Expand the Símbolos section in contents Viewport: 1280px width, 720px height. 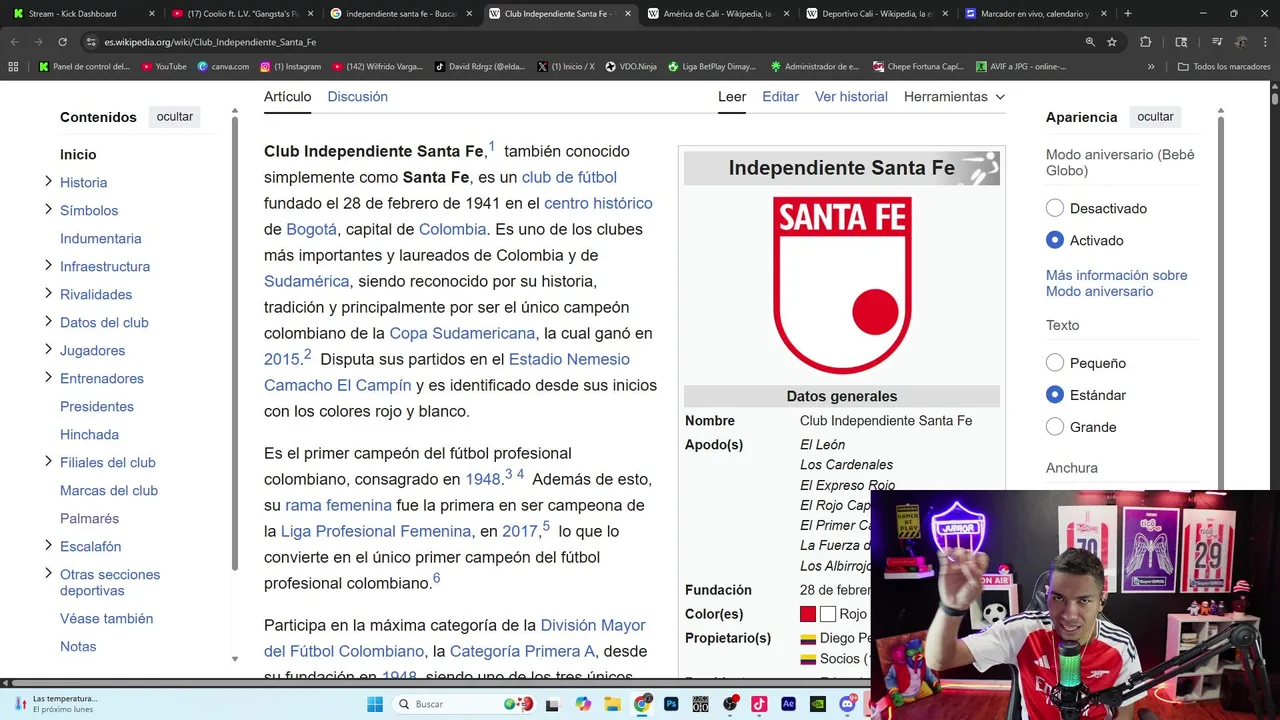[x=48, y=209]
